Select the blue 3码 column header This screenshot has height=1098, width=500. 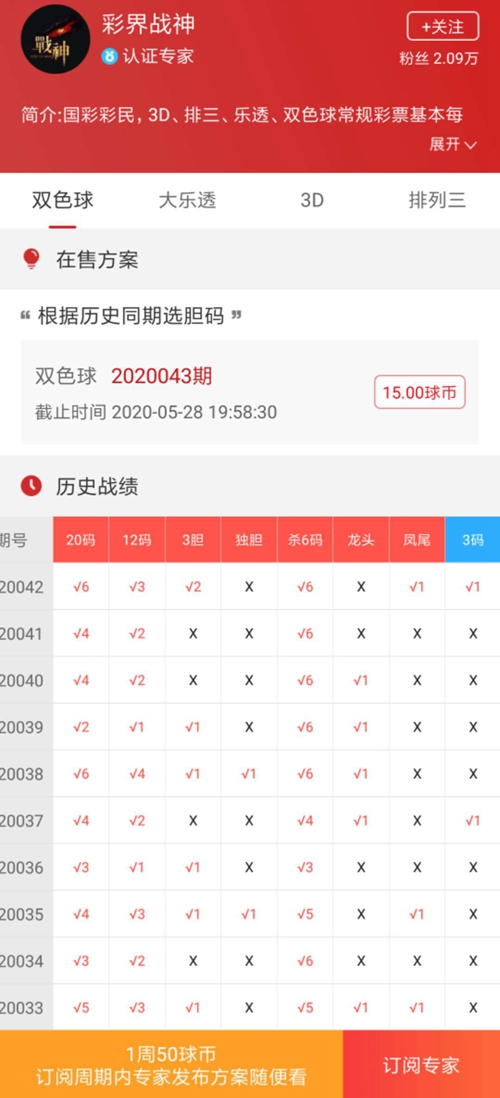[x=473, y=540]
